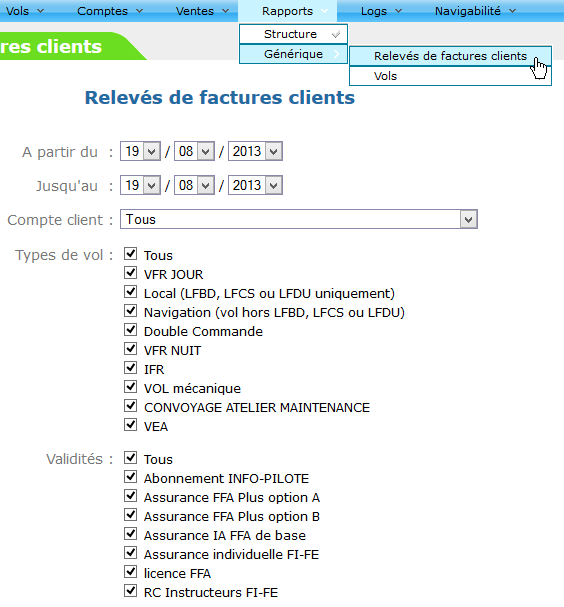Uncheck Tous under Types de vol
Image resolution: width=564 pixels, height=607 pixels.
click(130, 254)
